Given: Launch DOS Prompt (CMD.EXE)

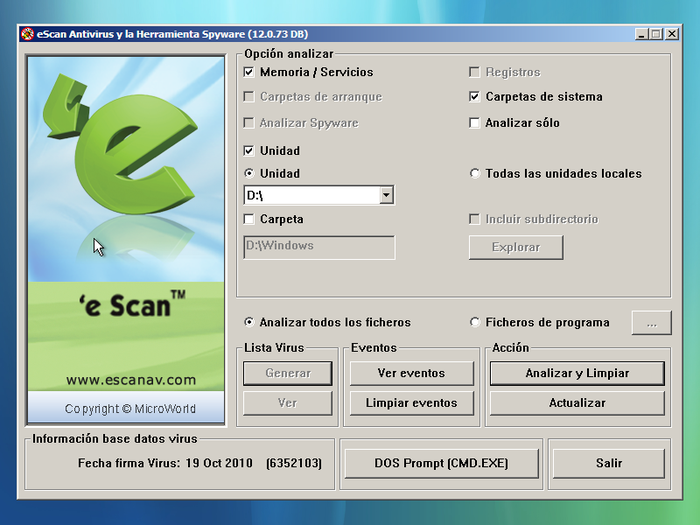Looking at the screenshot, I should tap(441, 463).
